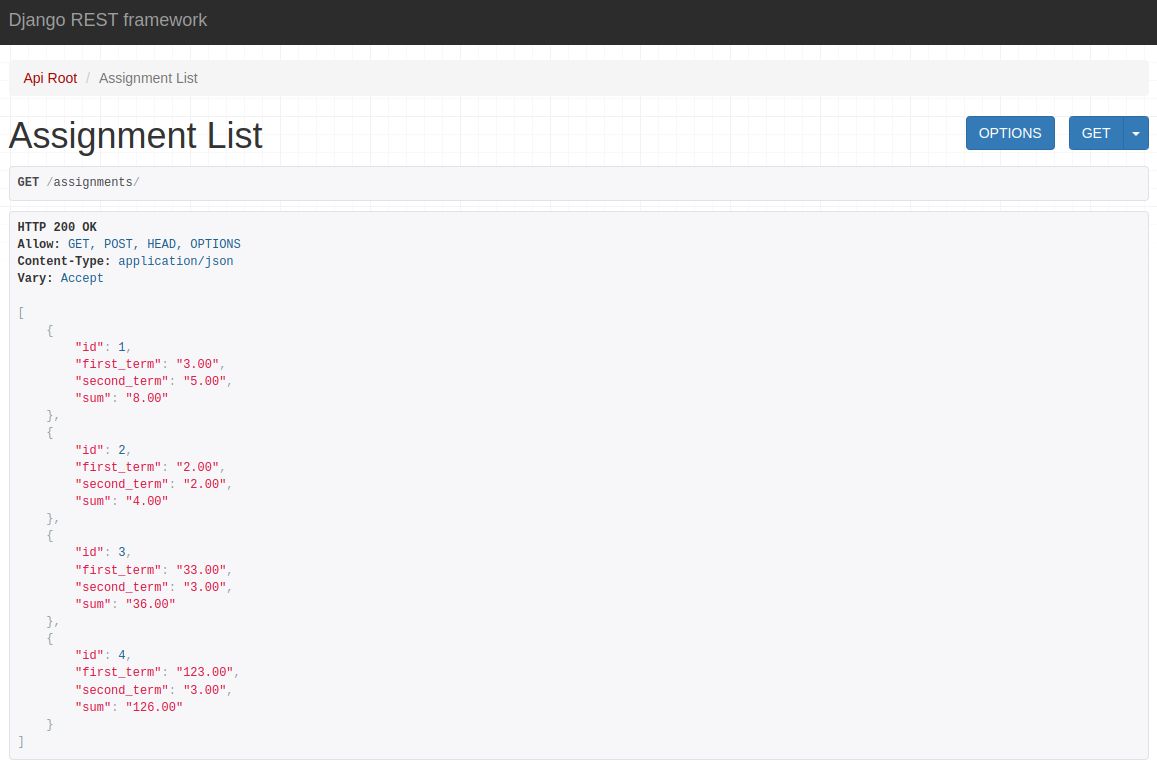
Task: Click the first_term "2.00" line
Action: tap(150, 467)
